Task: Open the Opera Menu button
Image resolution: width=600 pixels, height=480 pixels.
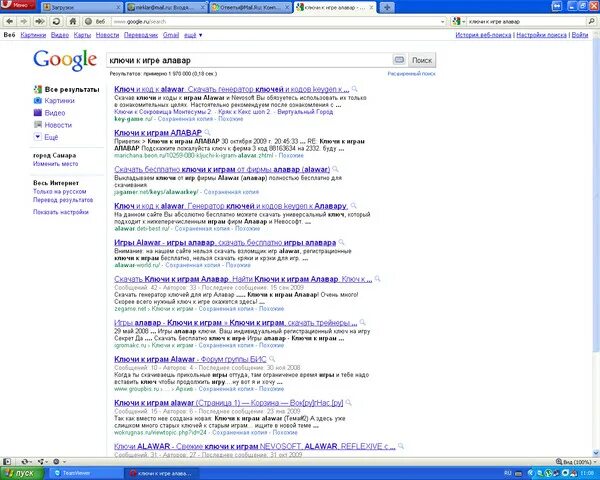Action: point(18,5)
